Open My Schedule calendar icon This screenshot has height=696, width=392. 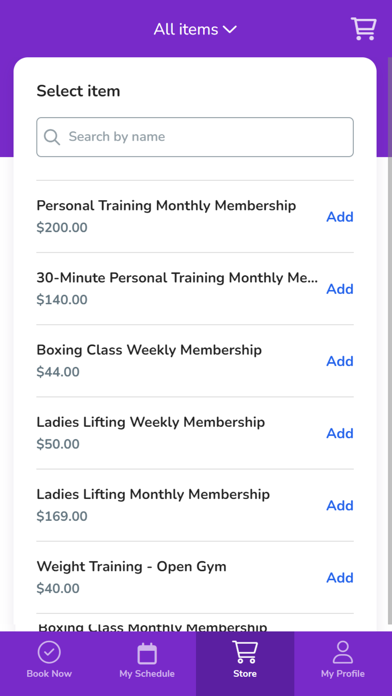(147, 653)
